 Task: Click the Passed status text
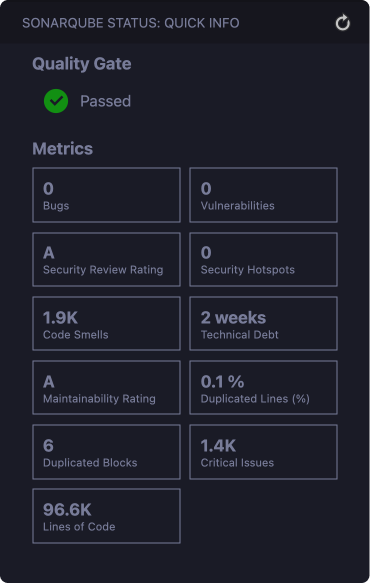tap(106, 101)
